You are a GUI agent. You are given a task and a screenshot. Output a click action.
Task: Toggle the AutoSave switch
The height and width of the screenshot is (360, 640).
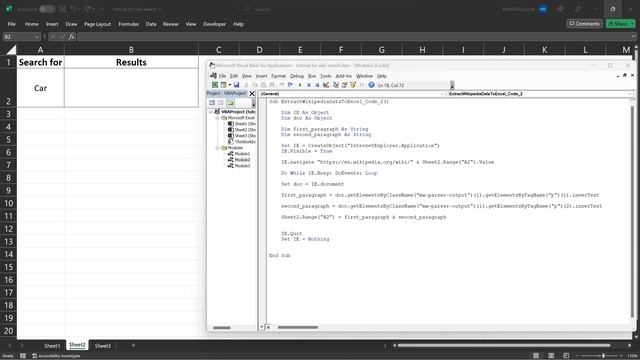click(x=47, y=9)
